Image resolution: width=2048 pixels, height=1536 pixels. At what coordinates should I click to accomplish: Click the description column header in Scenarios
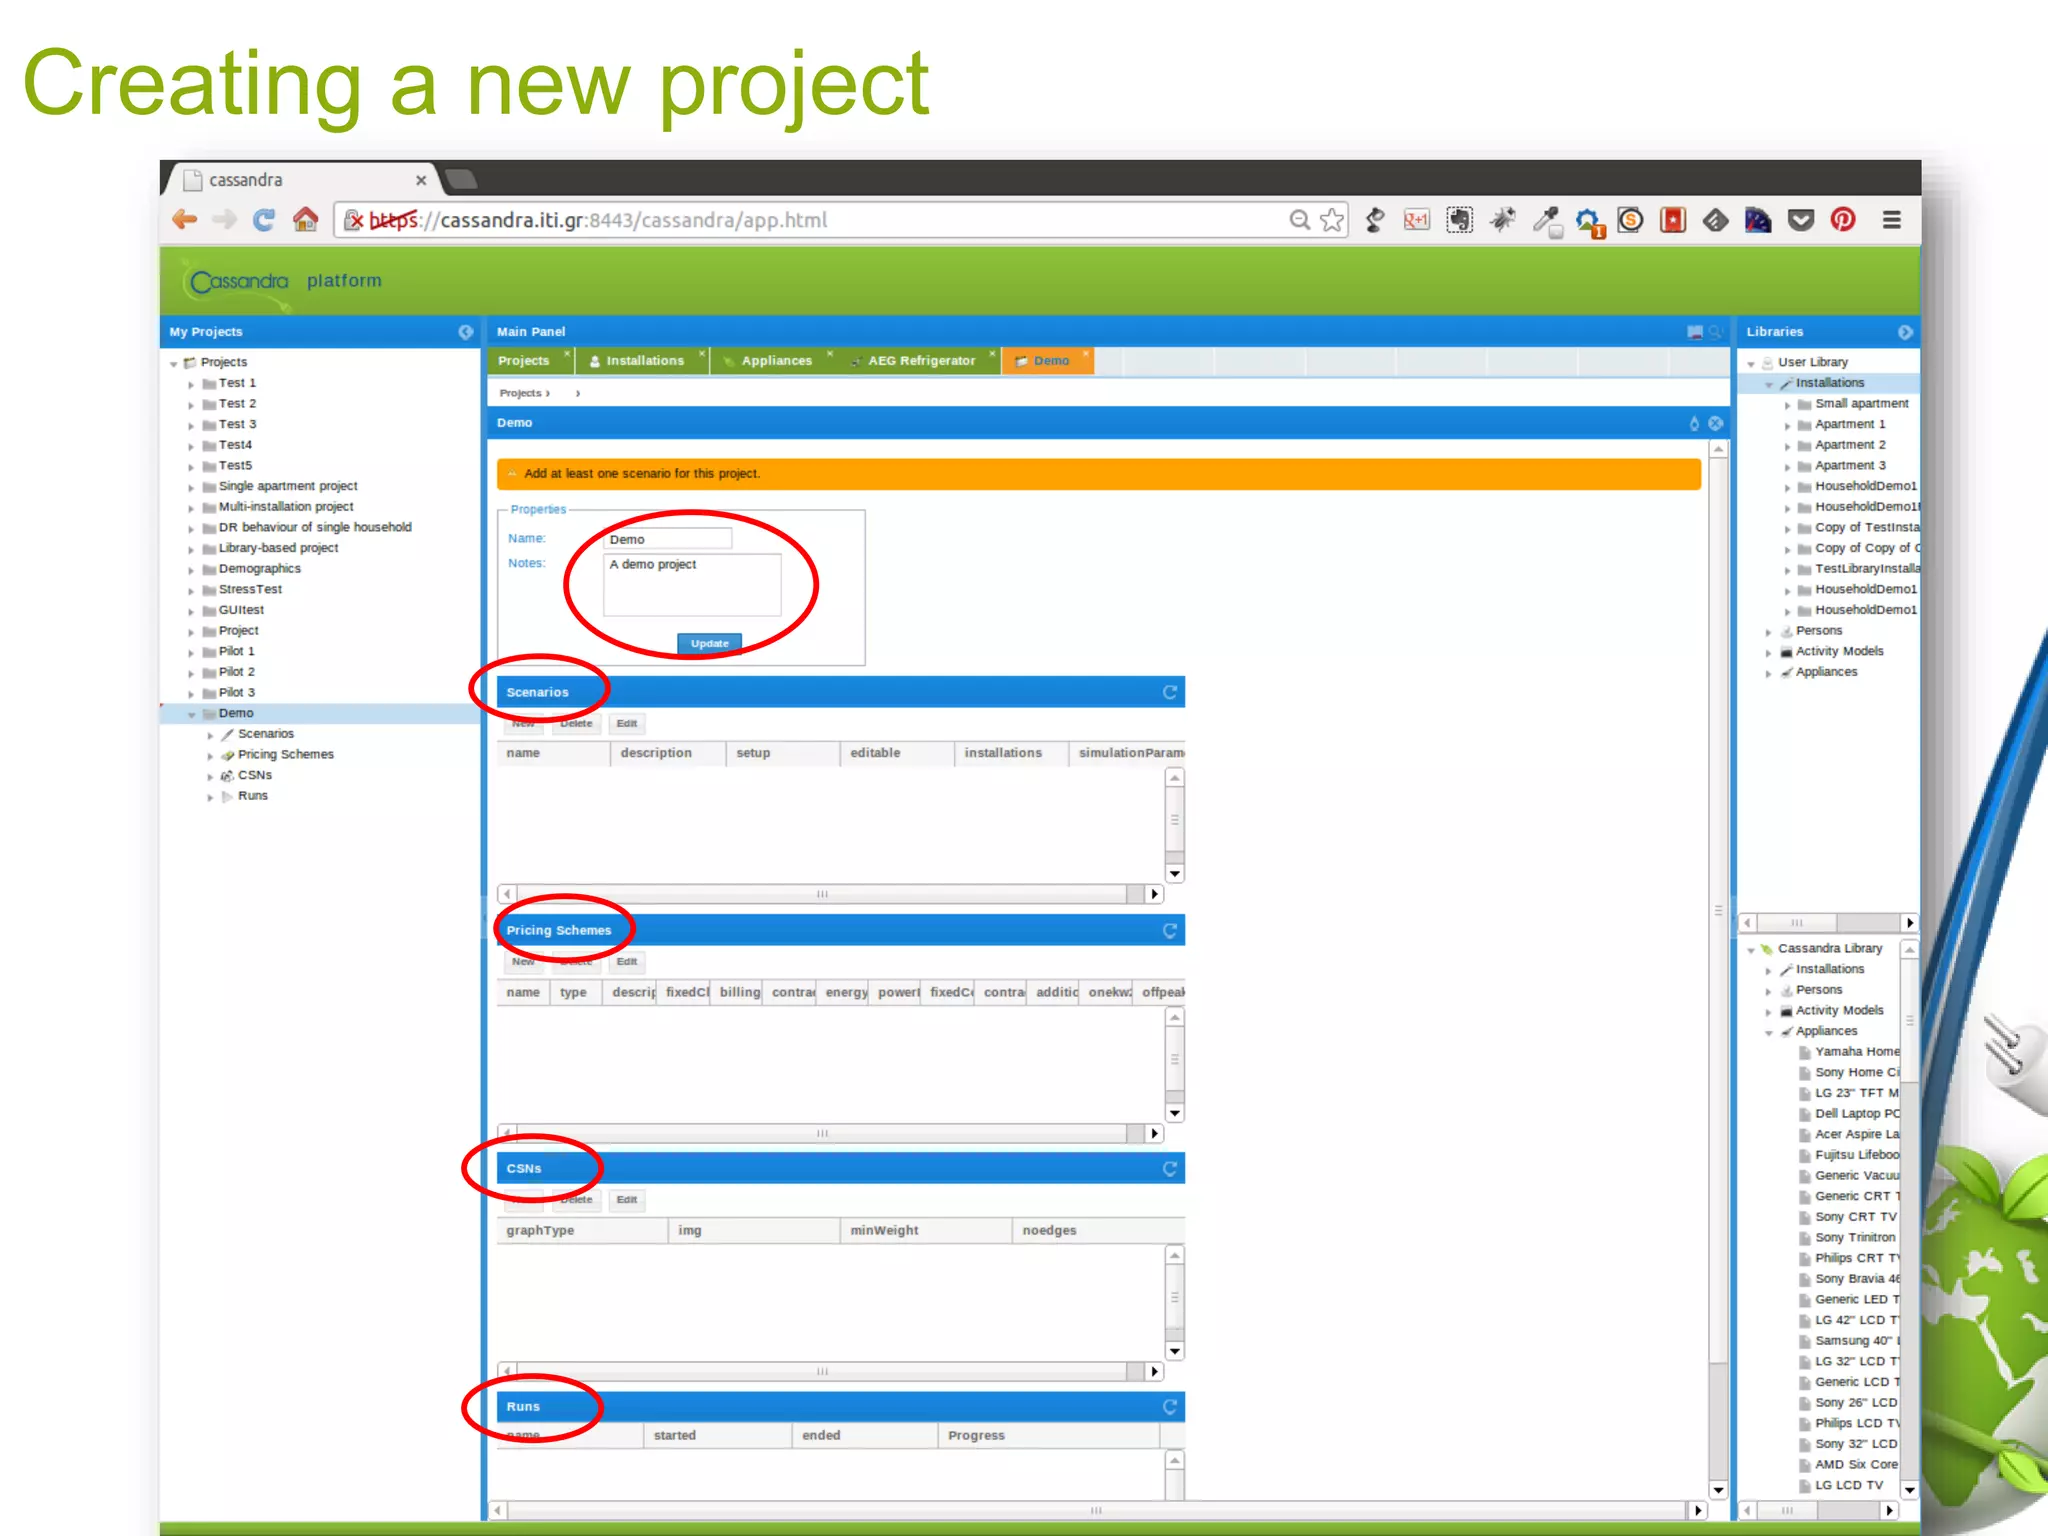(667, 753)
